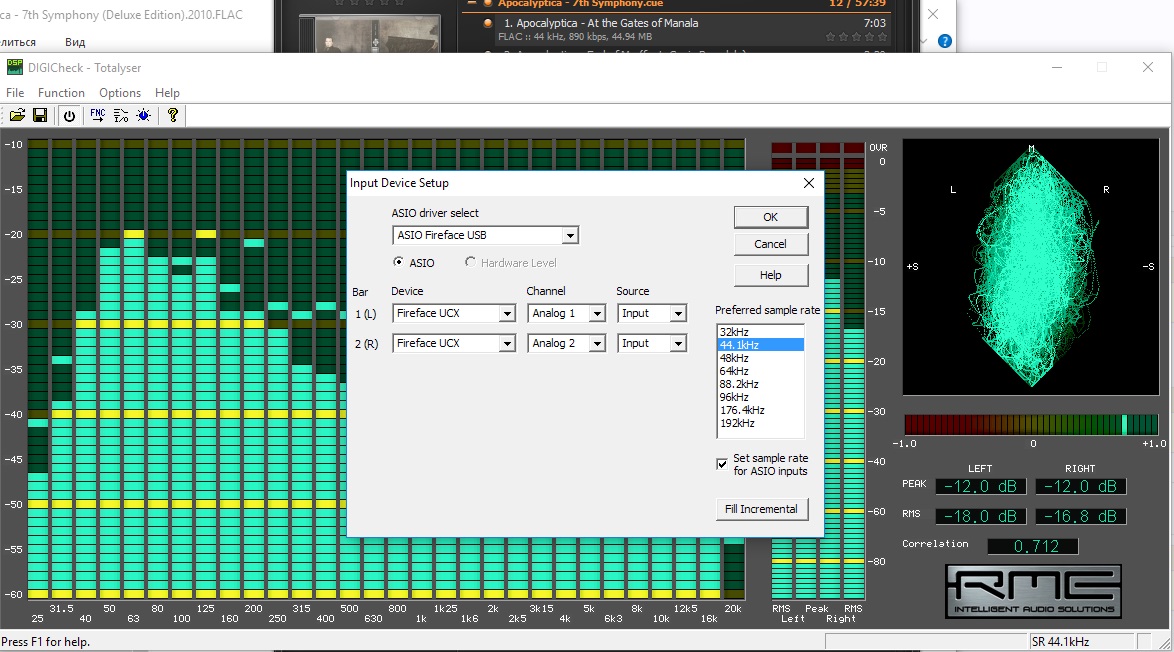Expand the ASIO driver select dropdown
The image size is (1174, 652).
coord(571,236)
